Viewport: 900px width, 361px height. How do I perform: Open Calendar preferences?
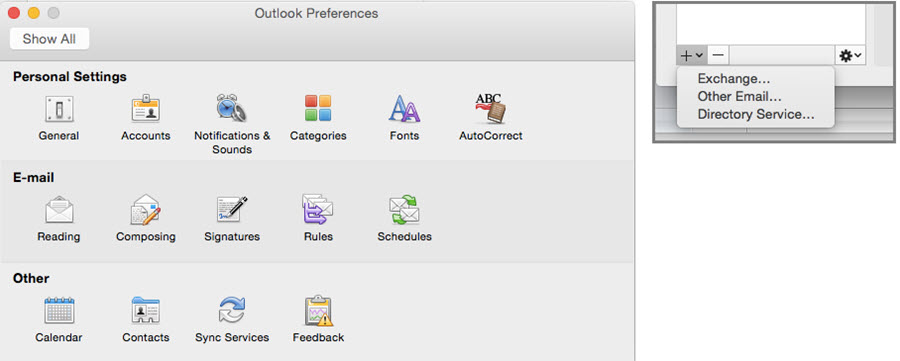tap(59, 310)
